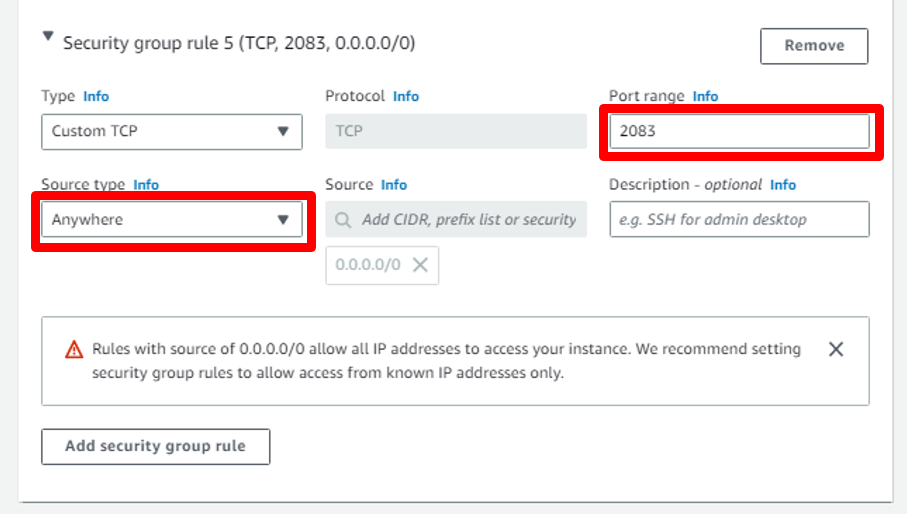Click the magnifier icon in Source field
Screen dimensions: 907x514
pos(344,219)
